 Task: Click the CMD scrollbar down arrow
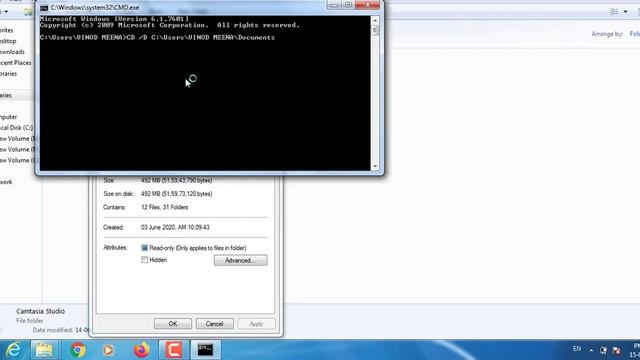click(x=375, y=166)
